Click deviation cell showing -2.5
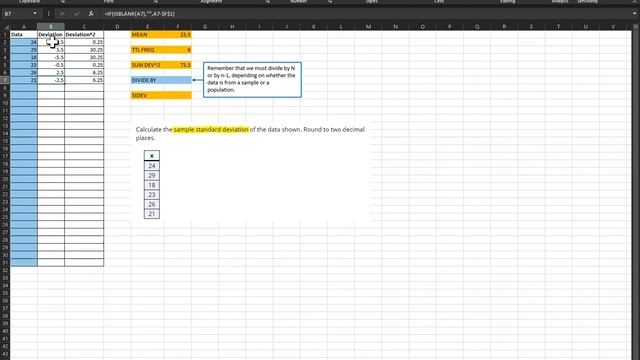 (51, 80)
